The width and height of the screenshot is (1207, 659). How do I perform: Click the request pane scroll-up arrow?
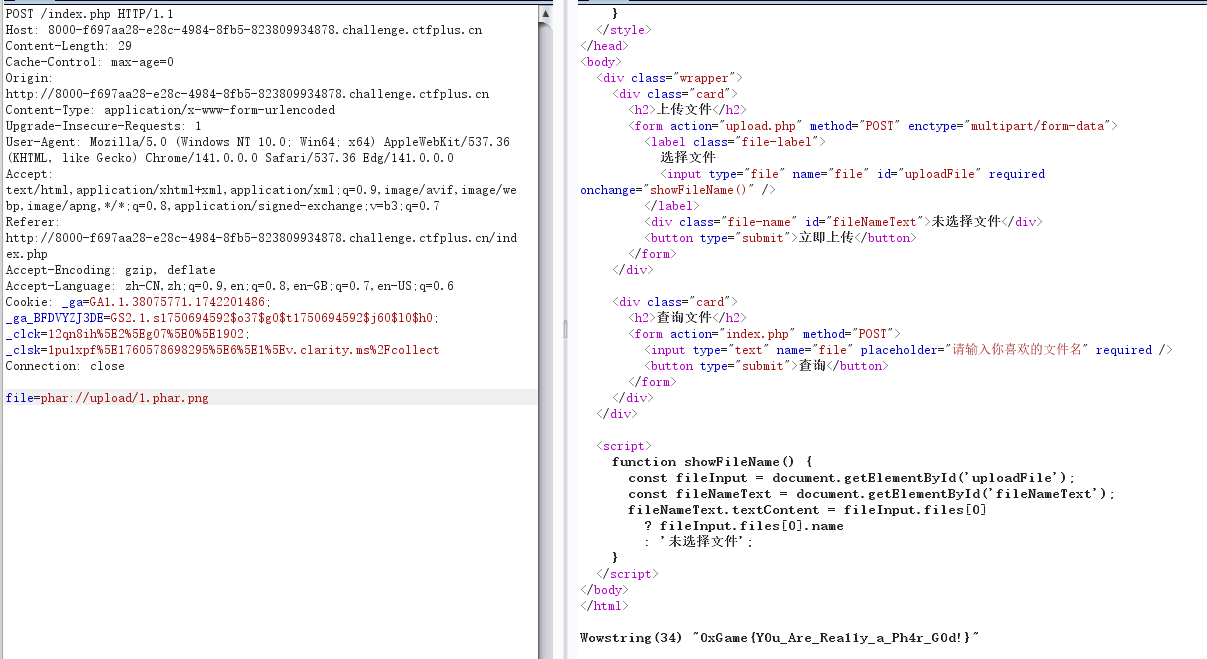pos(545,14)
